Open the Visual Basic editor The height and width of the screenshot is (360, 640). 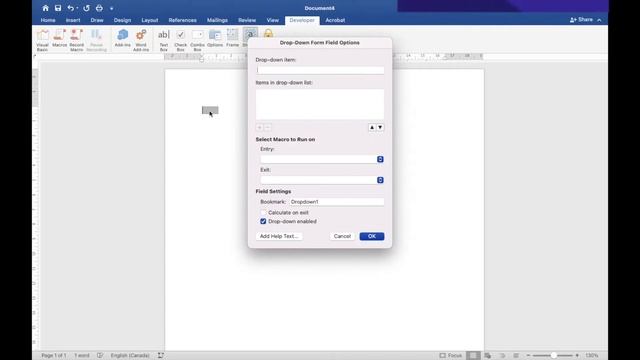[42, 40]
